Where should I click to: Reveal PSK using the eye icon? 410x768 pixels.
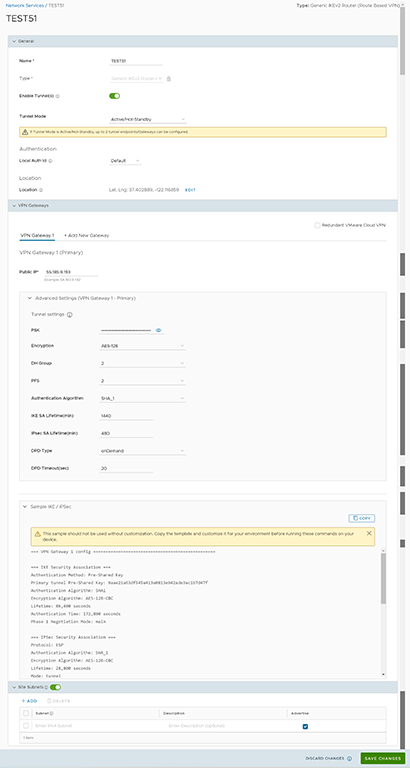[x=158, y=330]
